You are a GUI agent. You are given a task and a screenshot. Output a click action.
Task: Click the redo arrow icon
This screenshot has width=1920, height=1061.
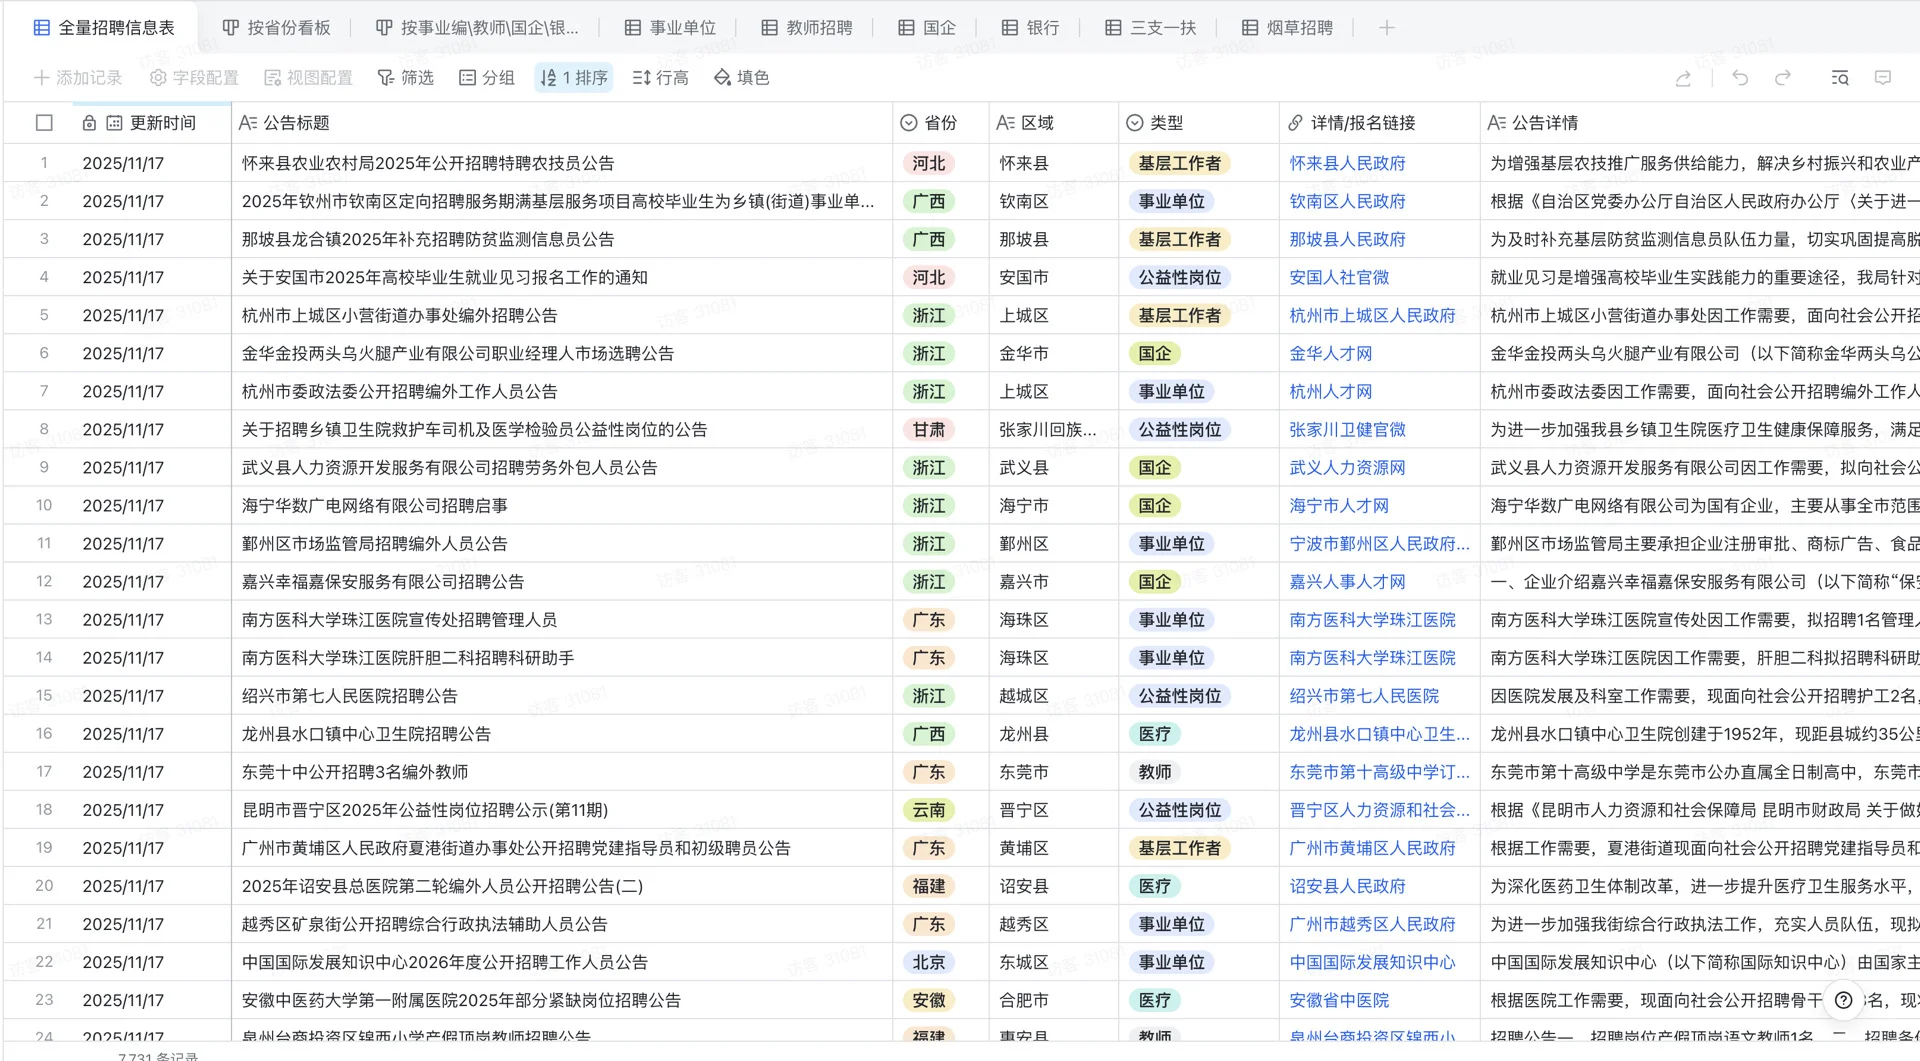point(1782,77)
